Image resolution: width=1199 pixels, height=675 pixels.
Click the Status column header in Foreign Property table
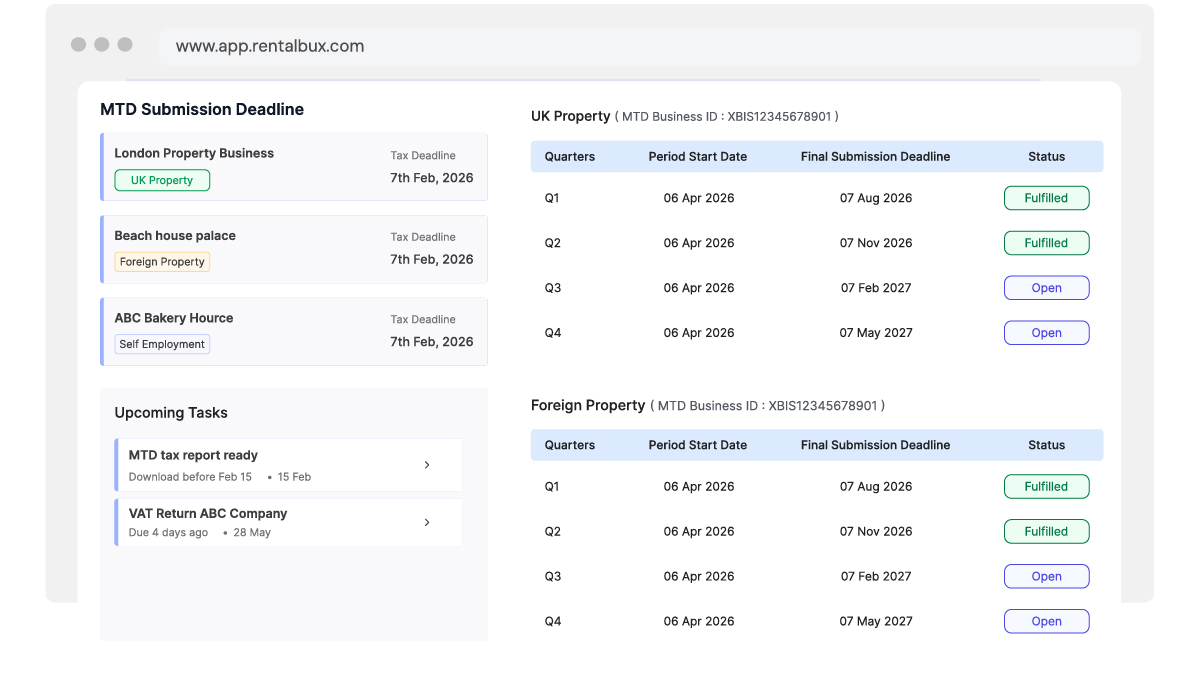tap(1046, 445)
